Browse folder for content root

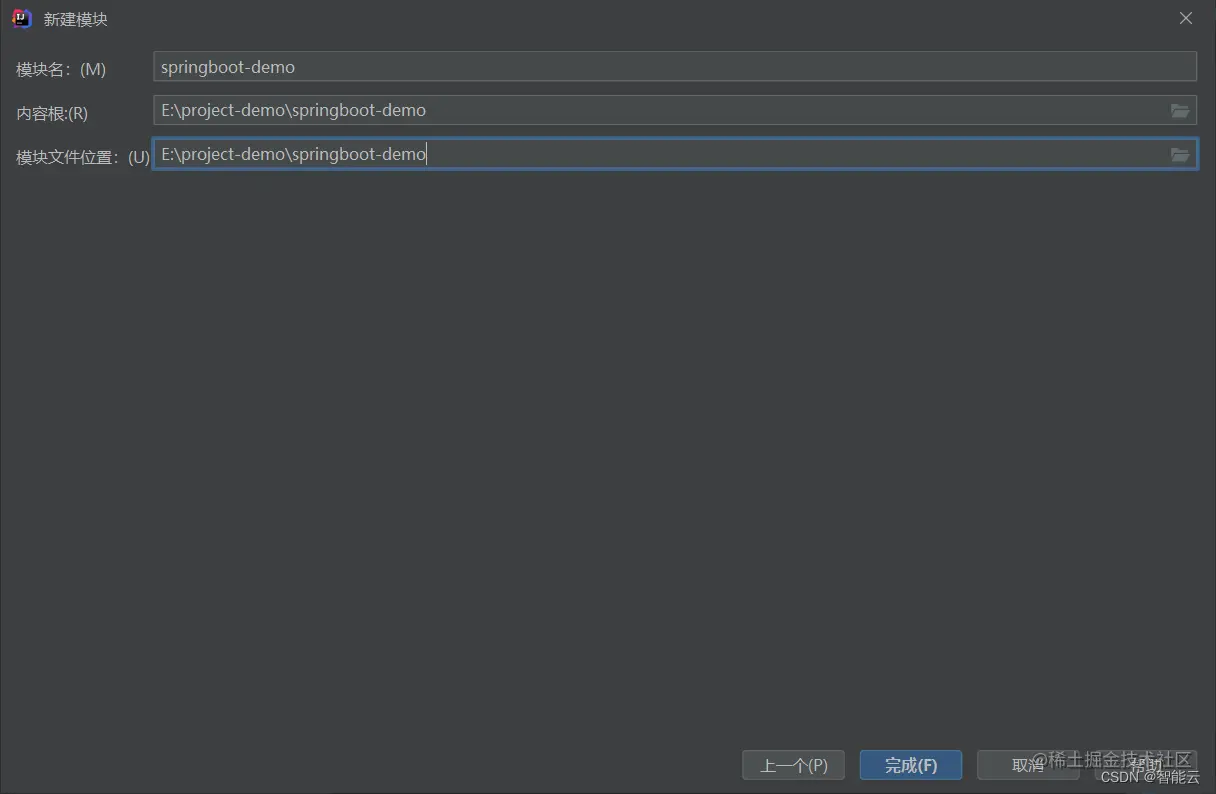tap(1181, 111)
